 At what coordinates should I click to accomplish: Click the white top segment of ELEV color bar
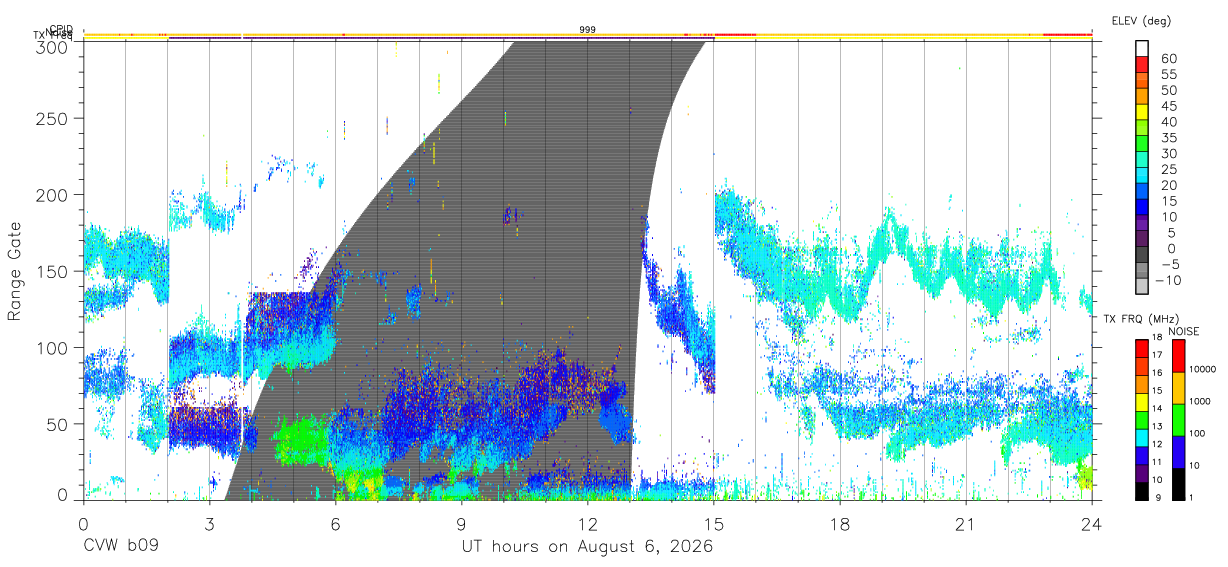[x=1142, y=49]
